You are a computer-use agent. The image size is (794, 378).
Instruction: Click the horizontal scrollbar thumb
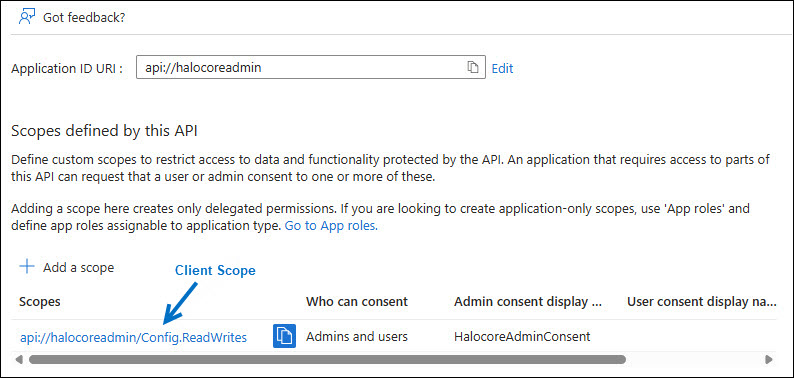[x=327, y=360]
